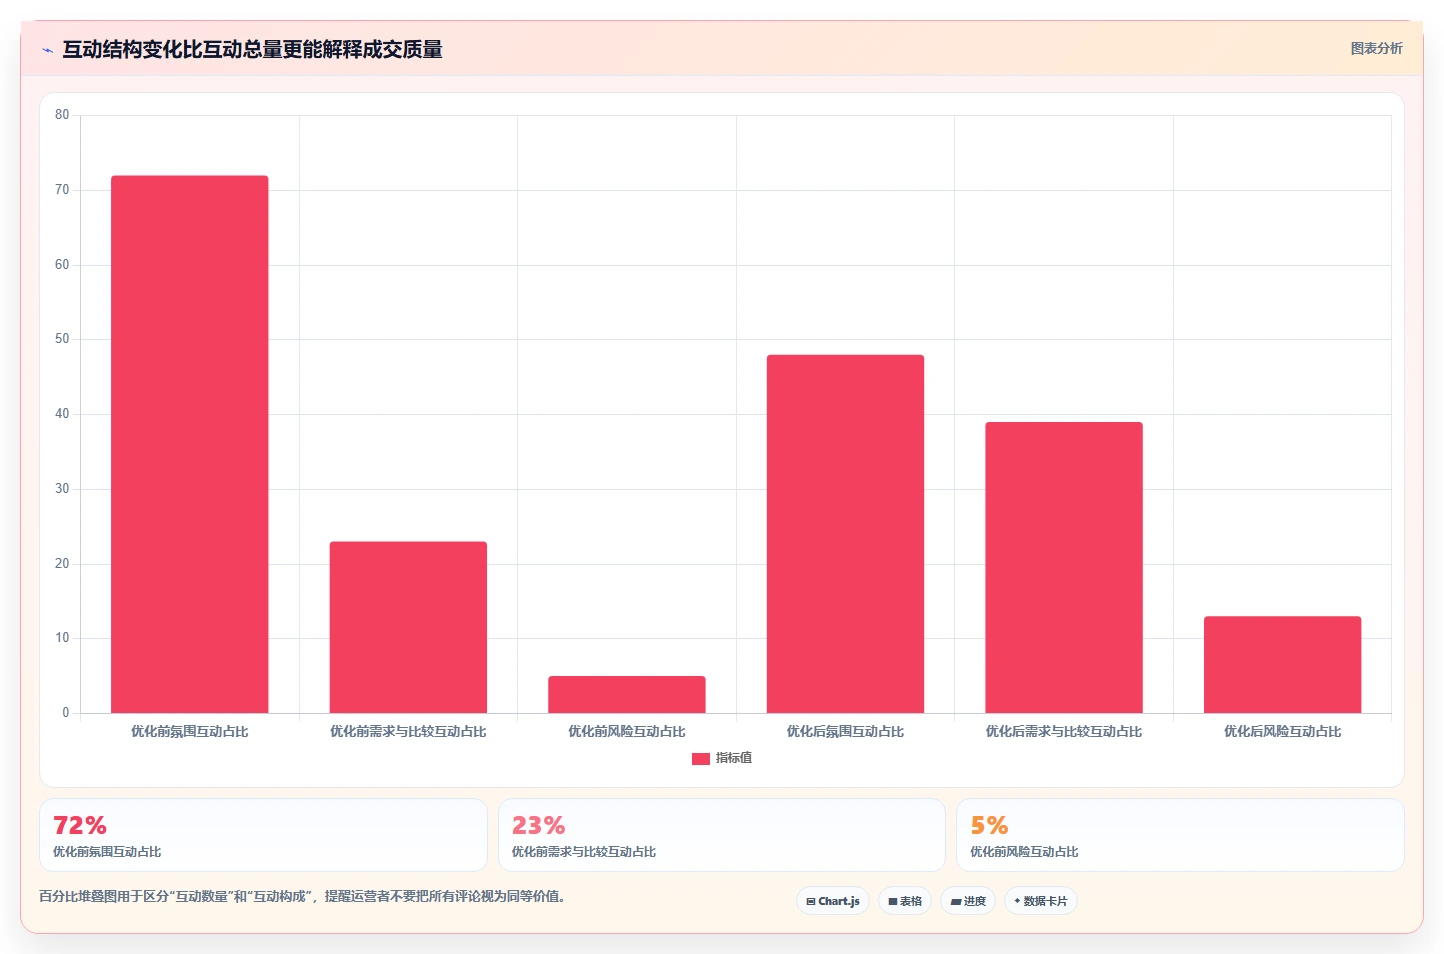
Task: Select the 优化前氛围互动占比 bar
Action: 190,444
